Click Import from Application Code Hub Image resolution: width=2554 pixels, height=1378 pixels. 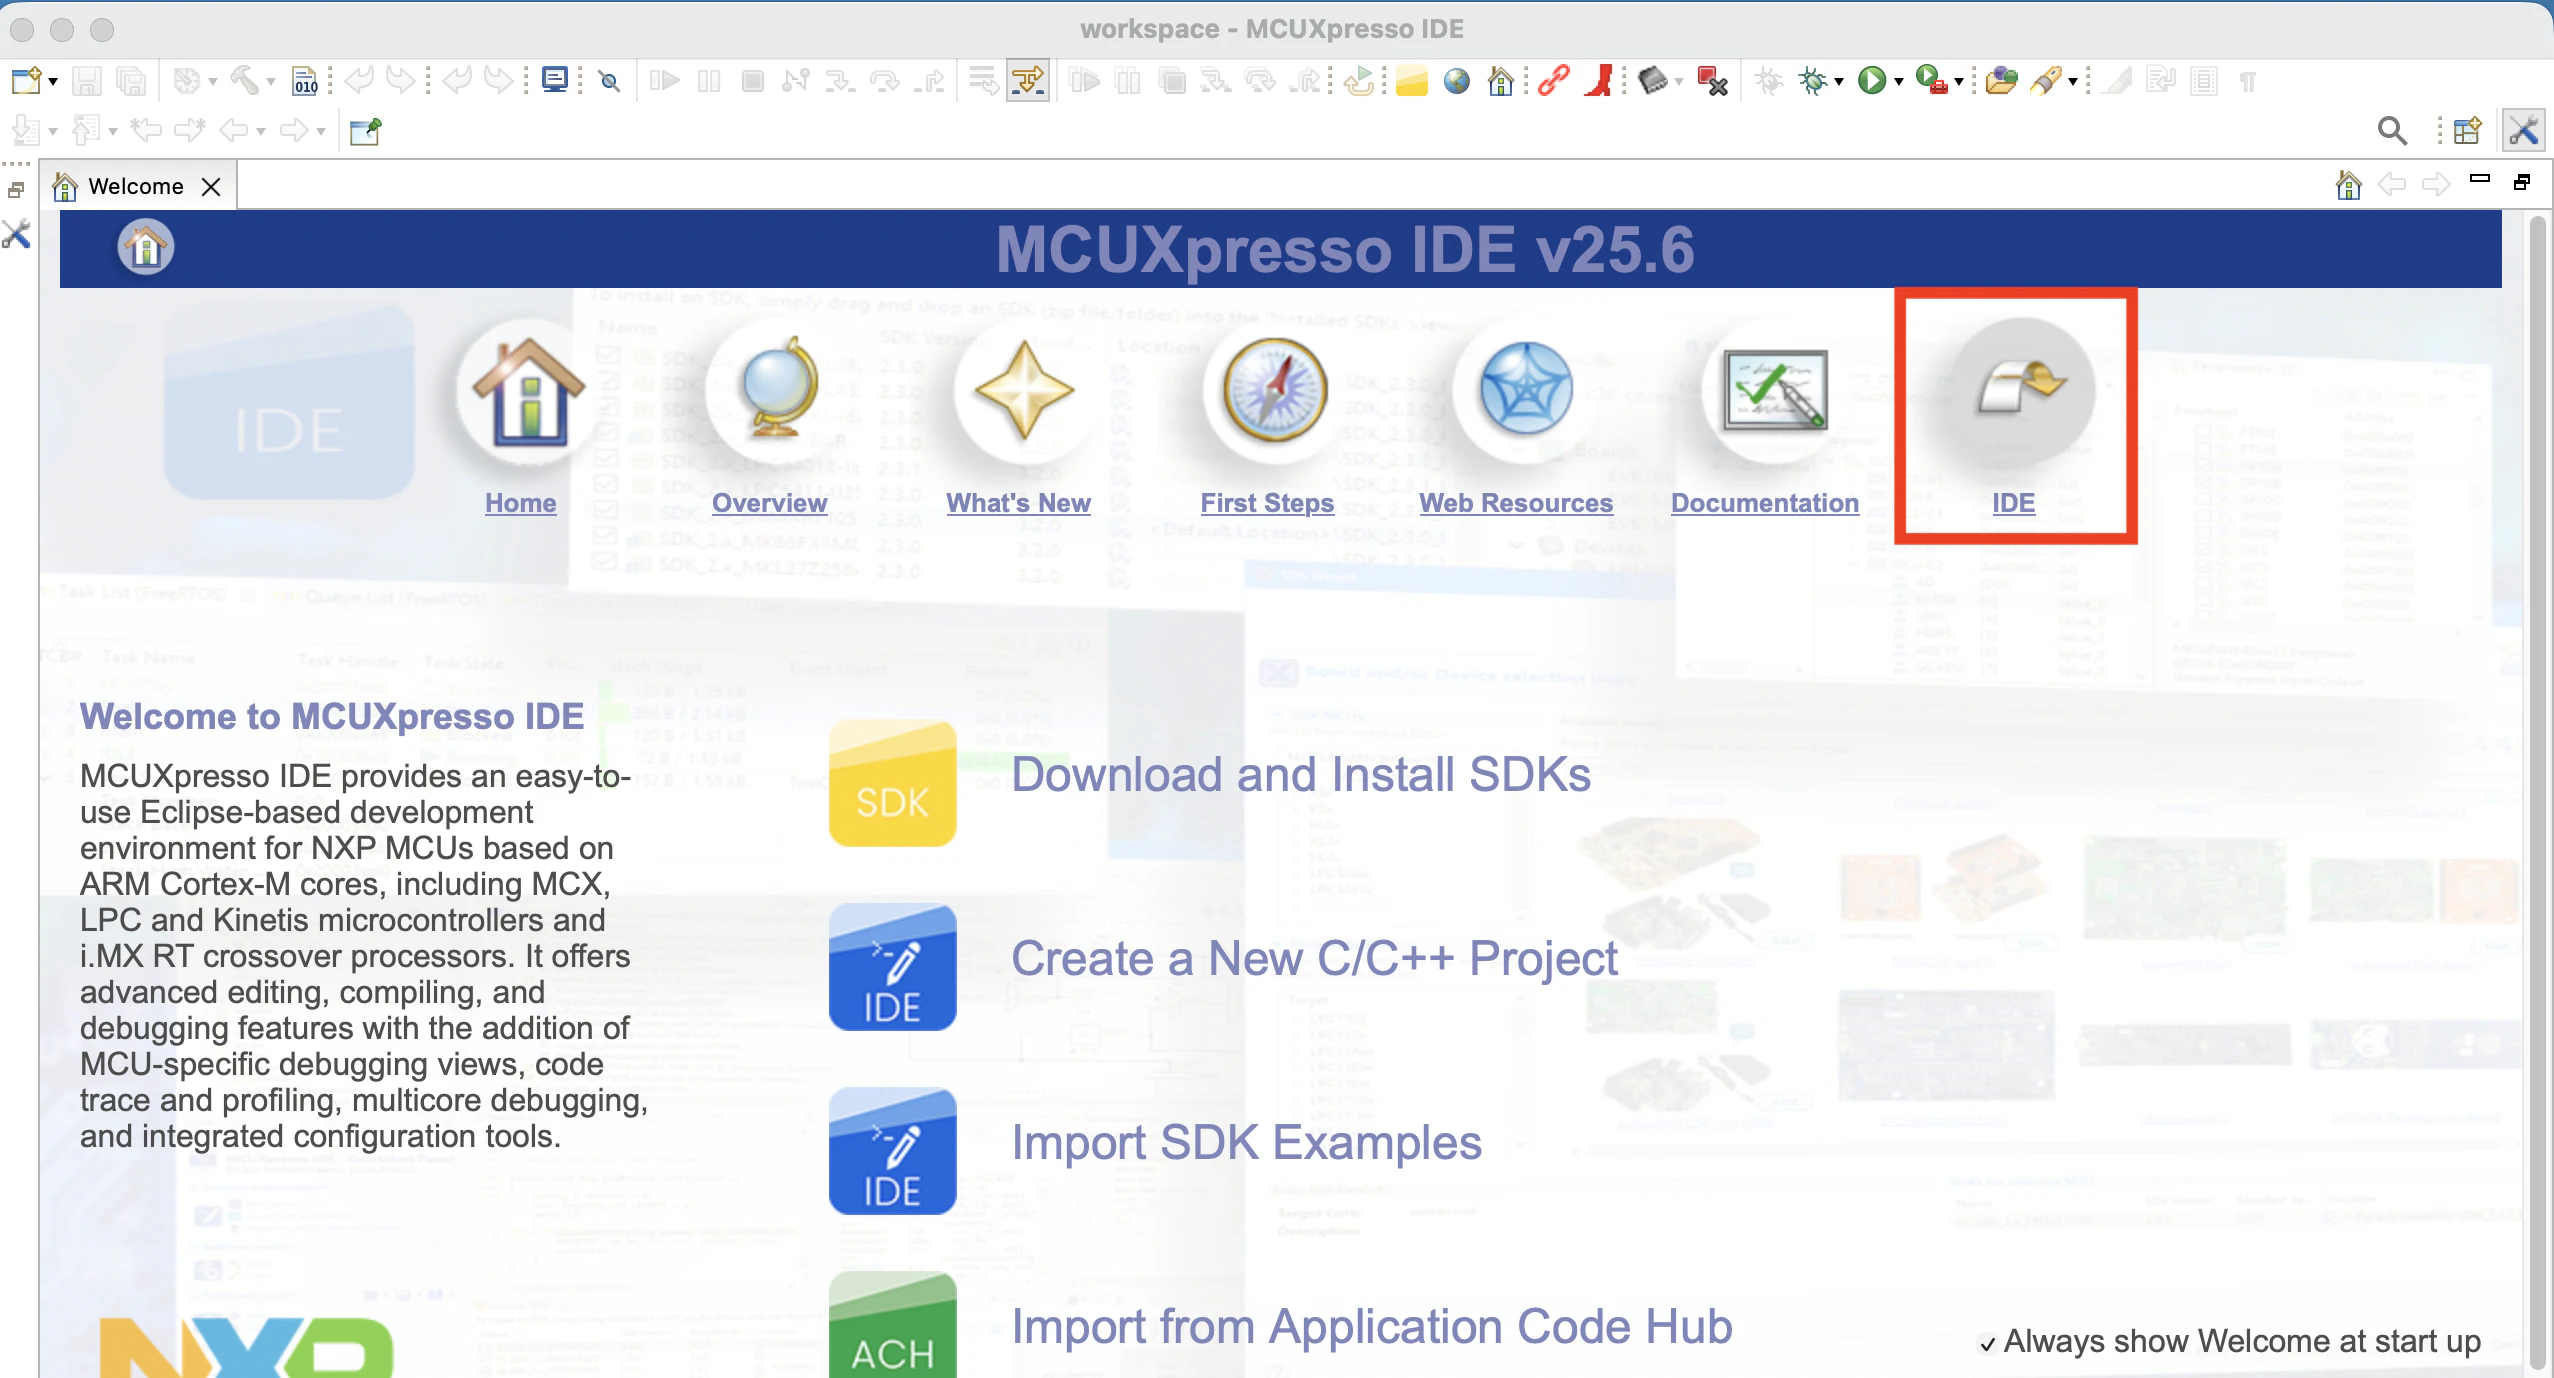coord(1371,1327)
